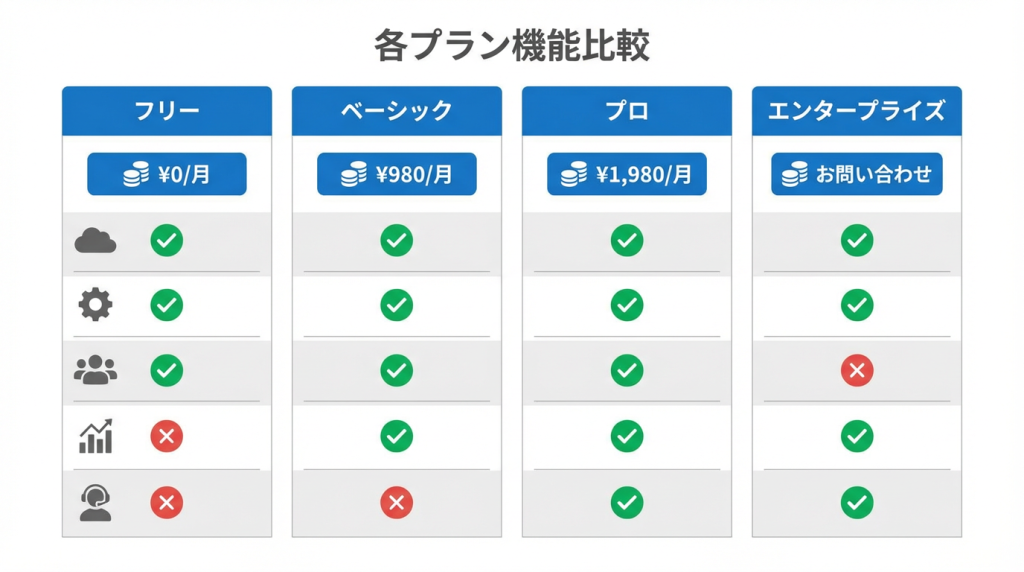Click フリー plan's support row red X

167,502
